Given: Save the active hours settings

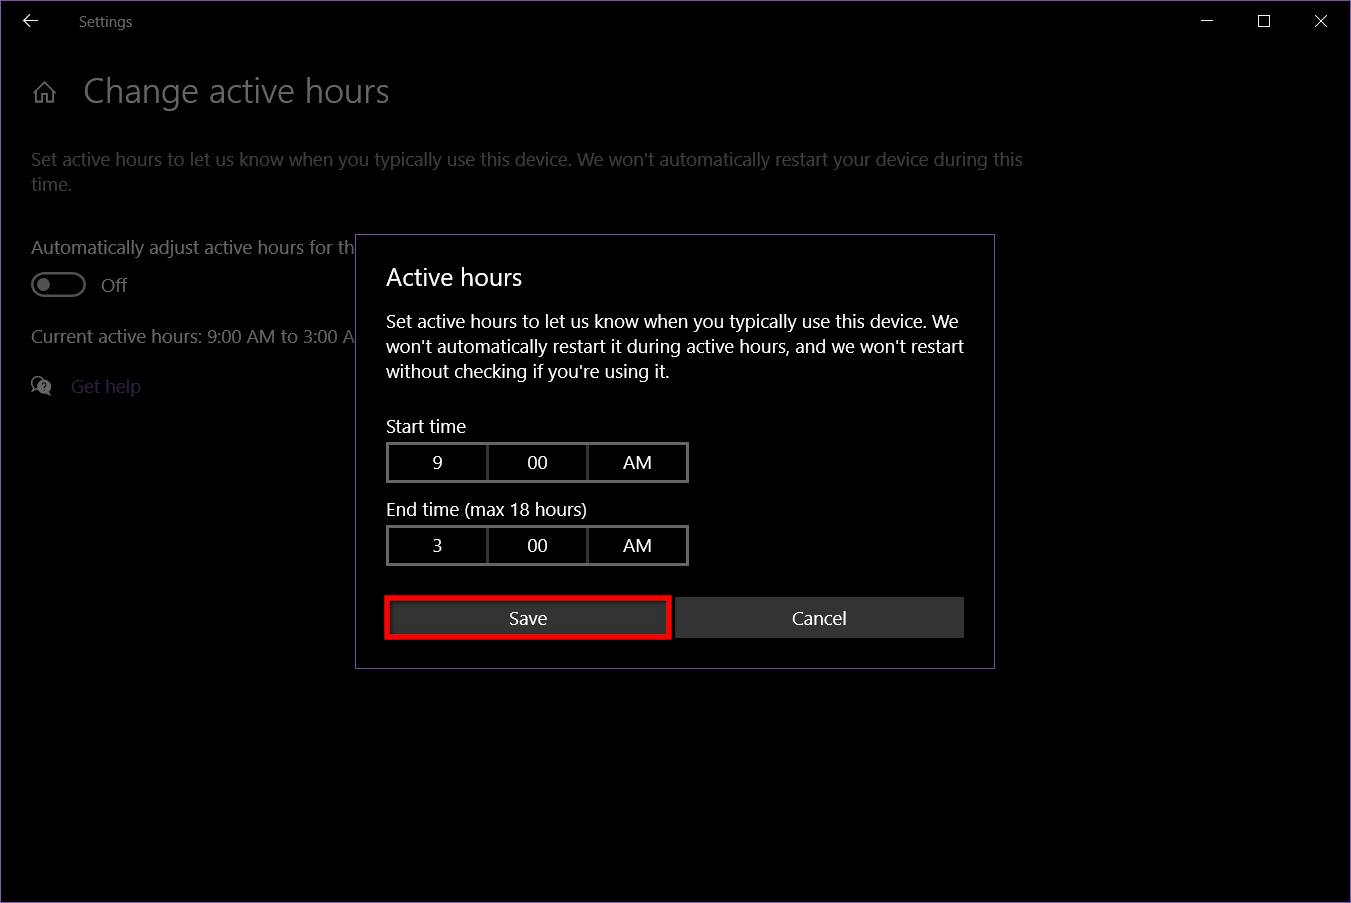Looking at the screenshot, I should click(x=528, y=618).
